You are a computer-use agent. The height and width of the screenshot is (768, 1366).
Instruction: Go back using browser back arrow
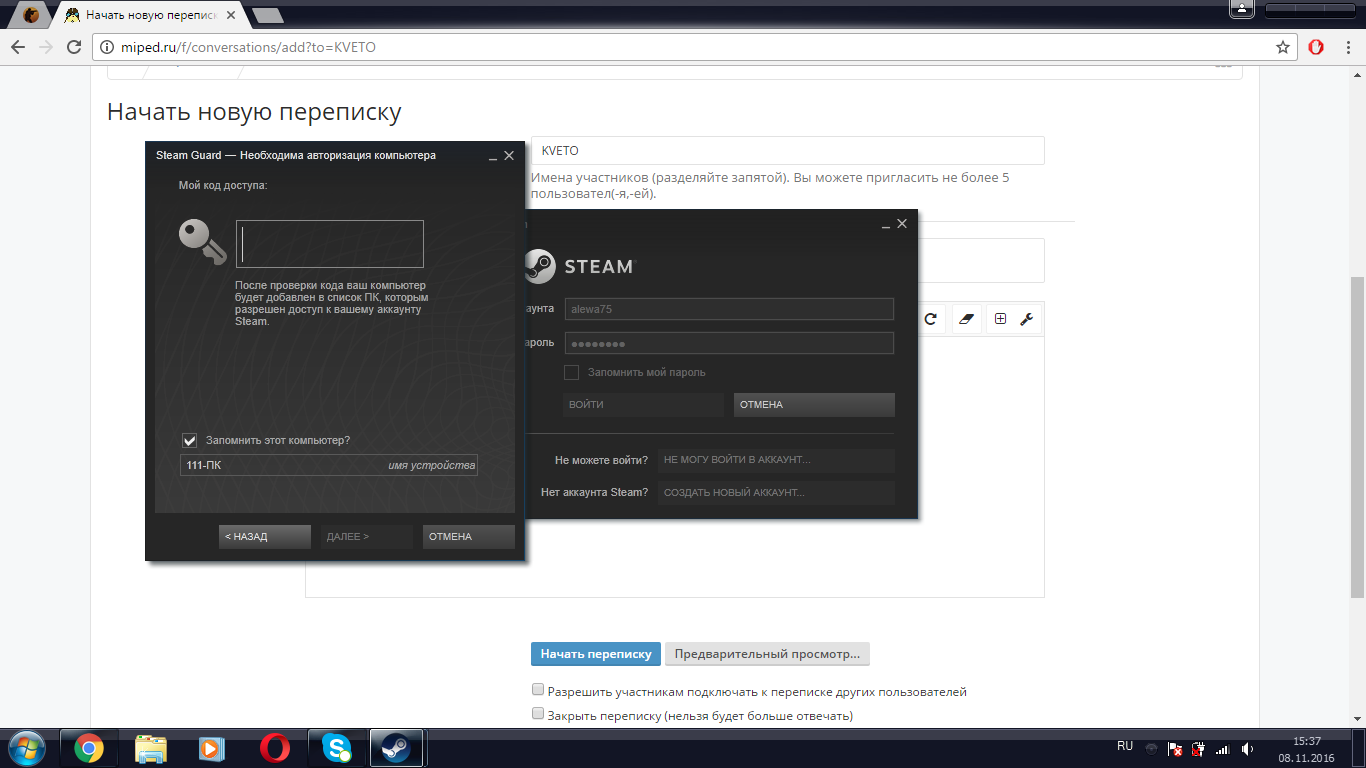(18, 47)
